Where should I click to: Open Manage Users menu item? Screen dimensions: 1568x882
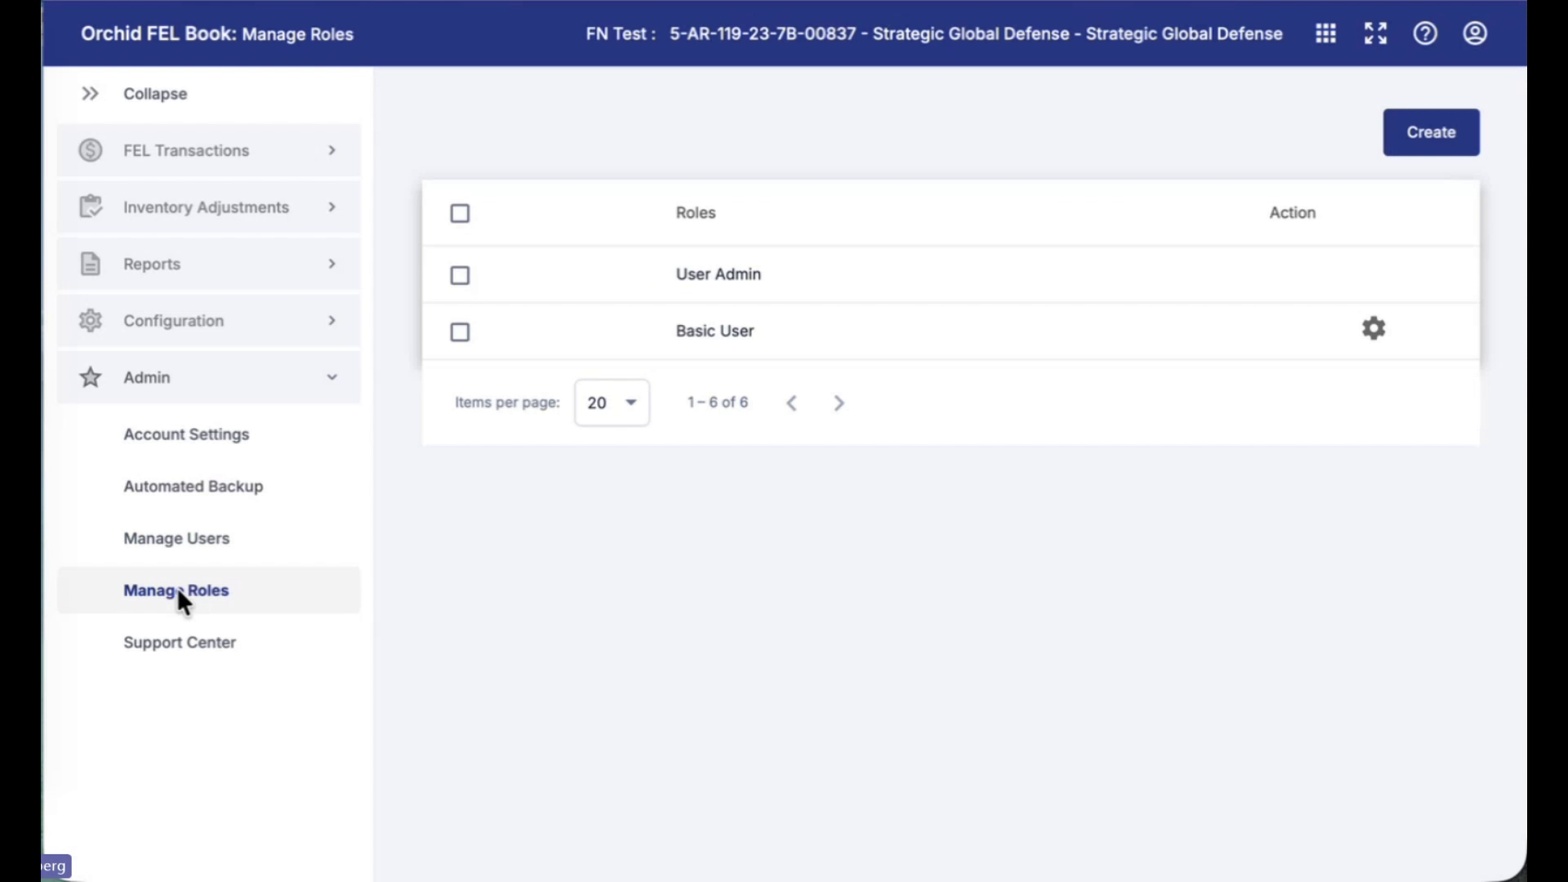pos(176,538)
